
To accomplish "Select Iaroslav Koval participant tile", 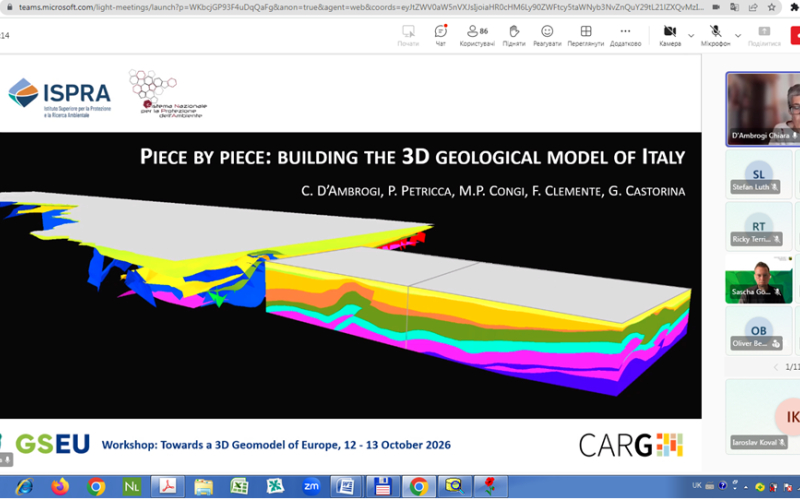I will [x=763, y=416].
